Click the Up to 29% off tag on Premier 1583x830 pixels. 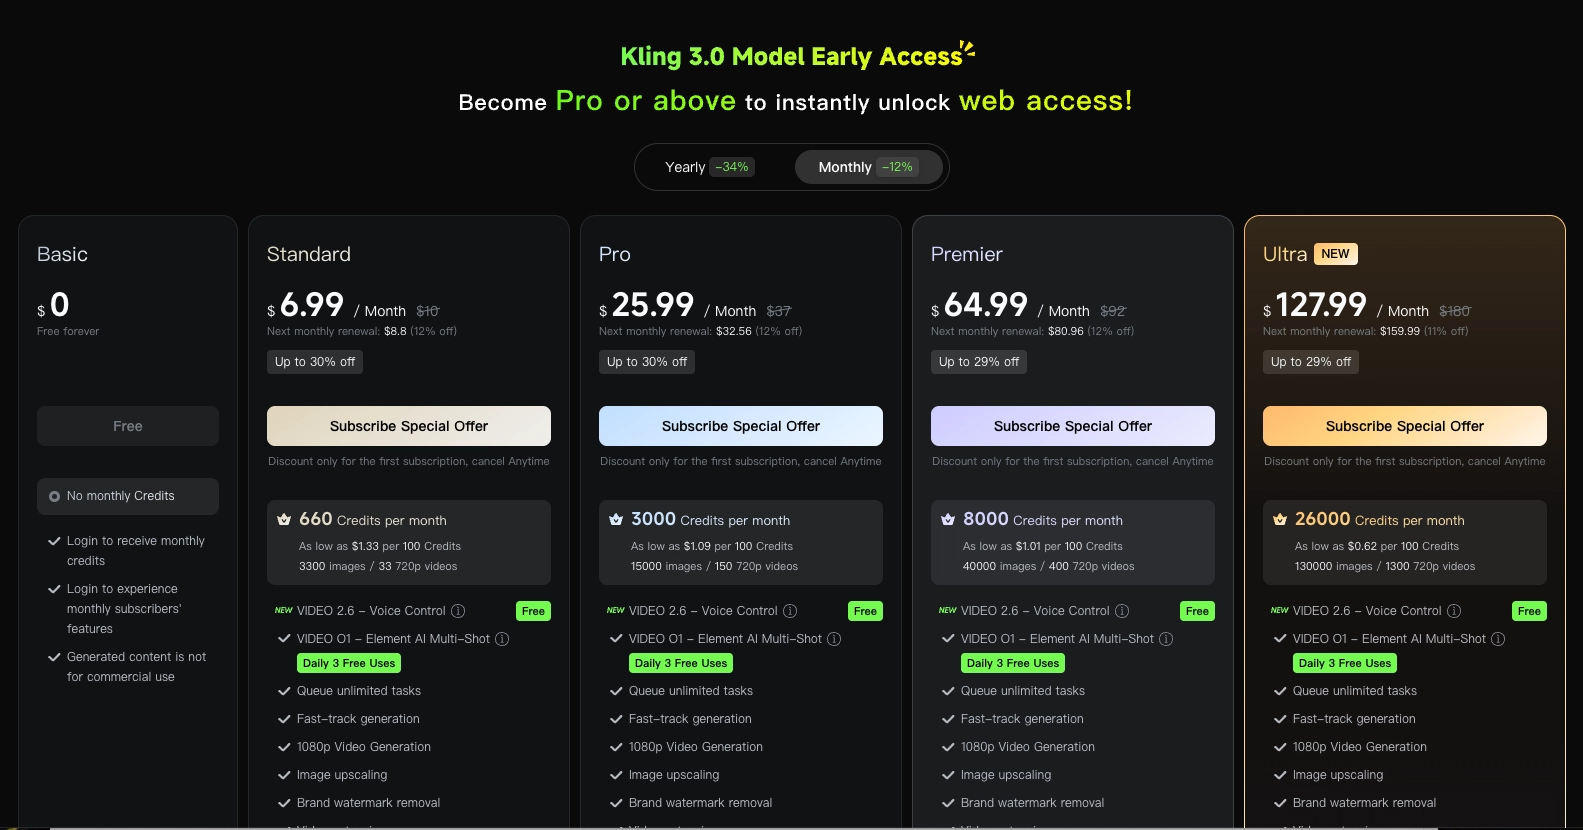(x=979, y=362)
